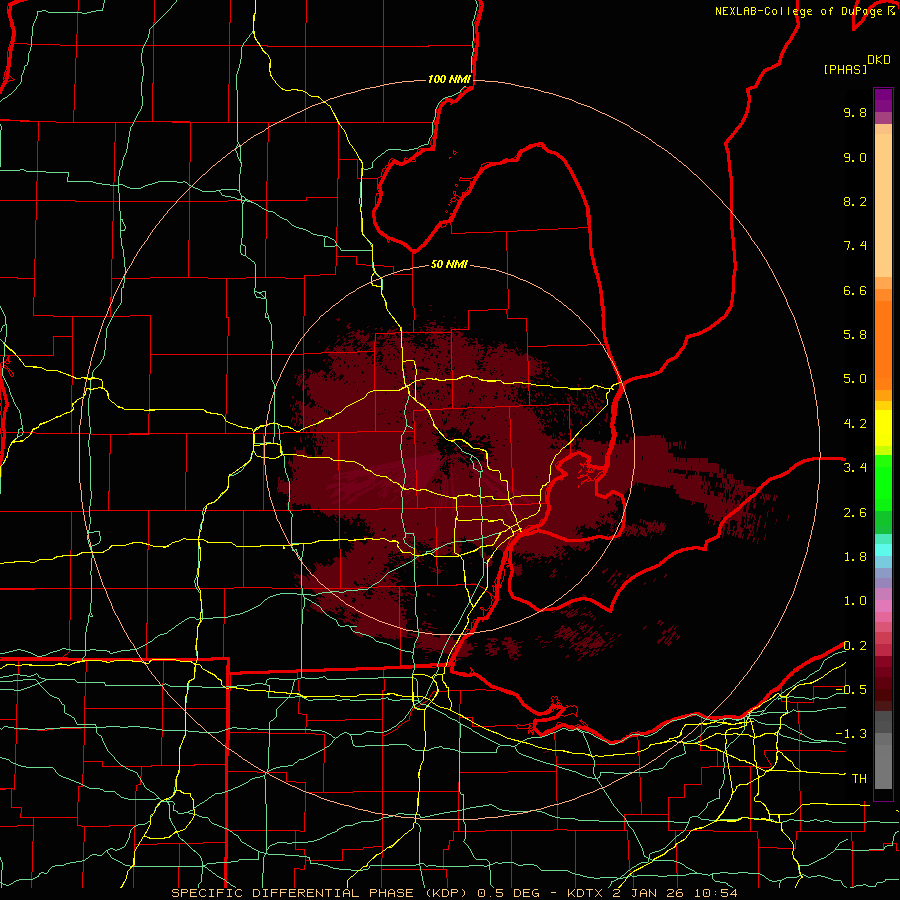
Task: Pick the pink segment of the color bar
Action: click(x=883, y=606)
